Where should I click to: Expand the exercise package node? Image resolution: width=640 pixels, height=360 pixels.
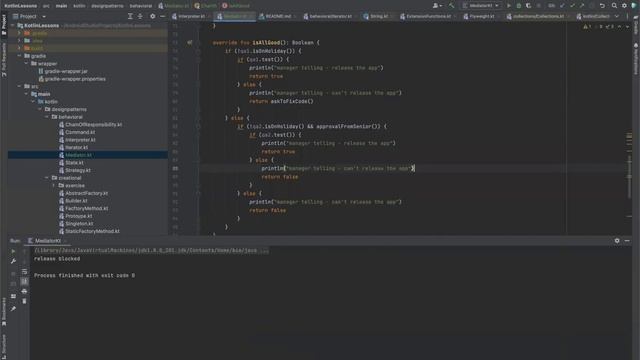click(53, 186)
